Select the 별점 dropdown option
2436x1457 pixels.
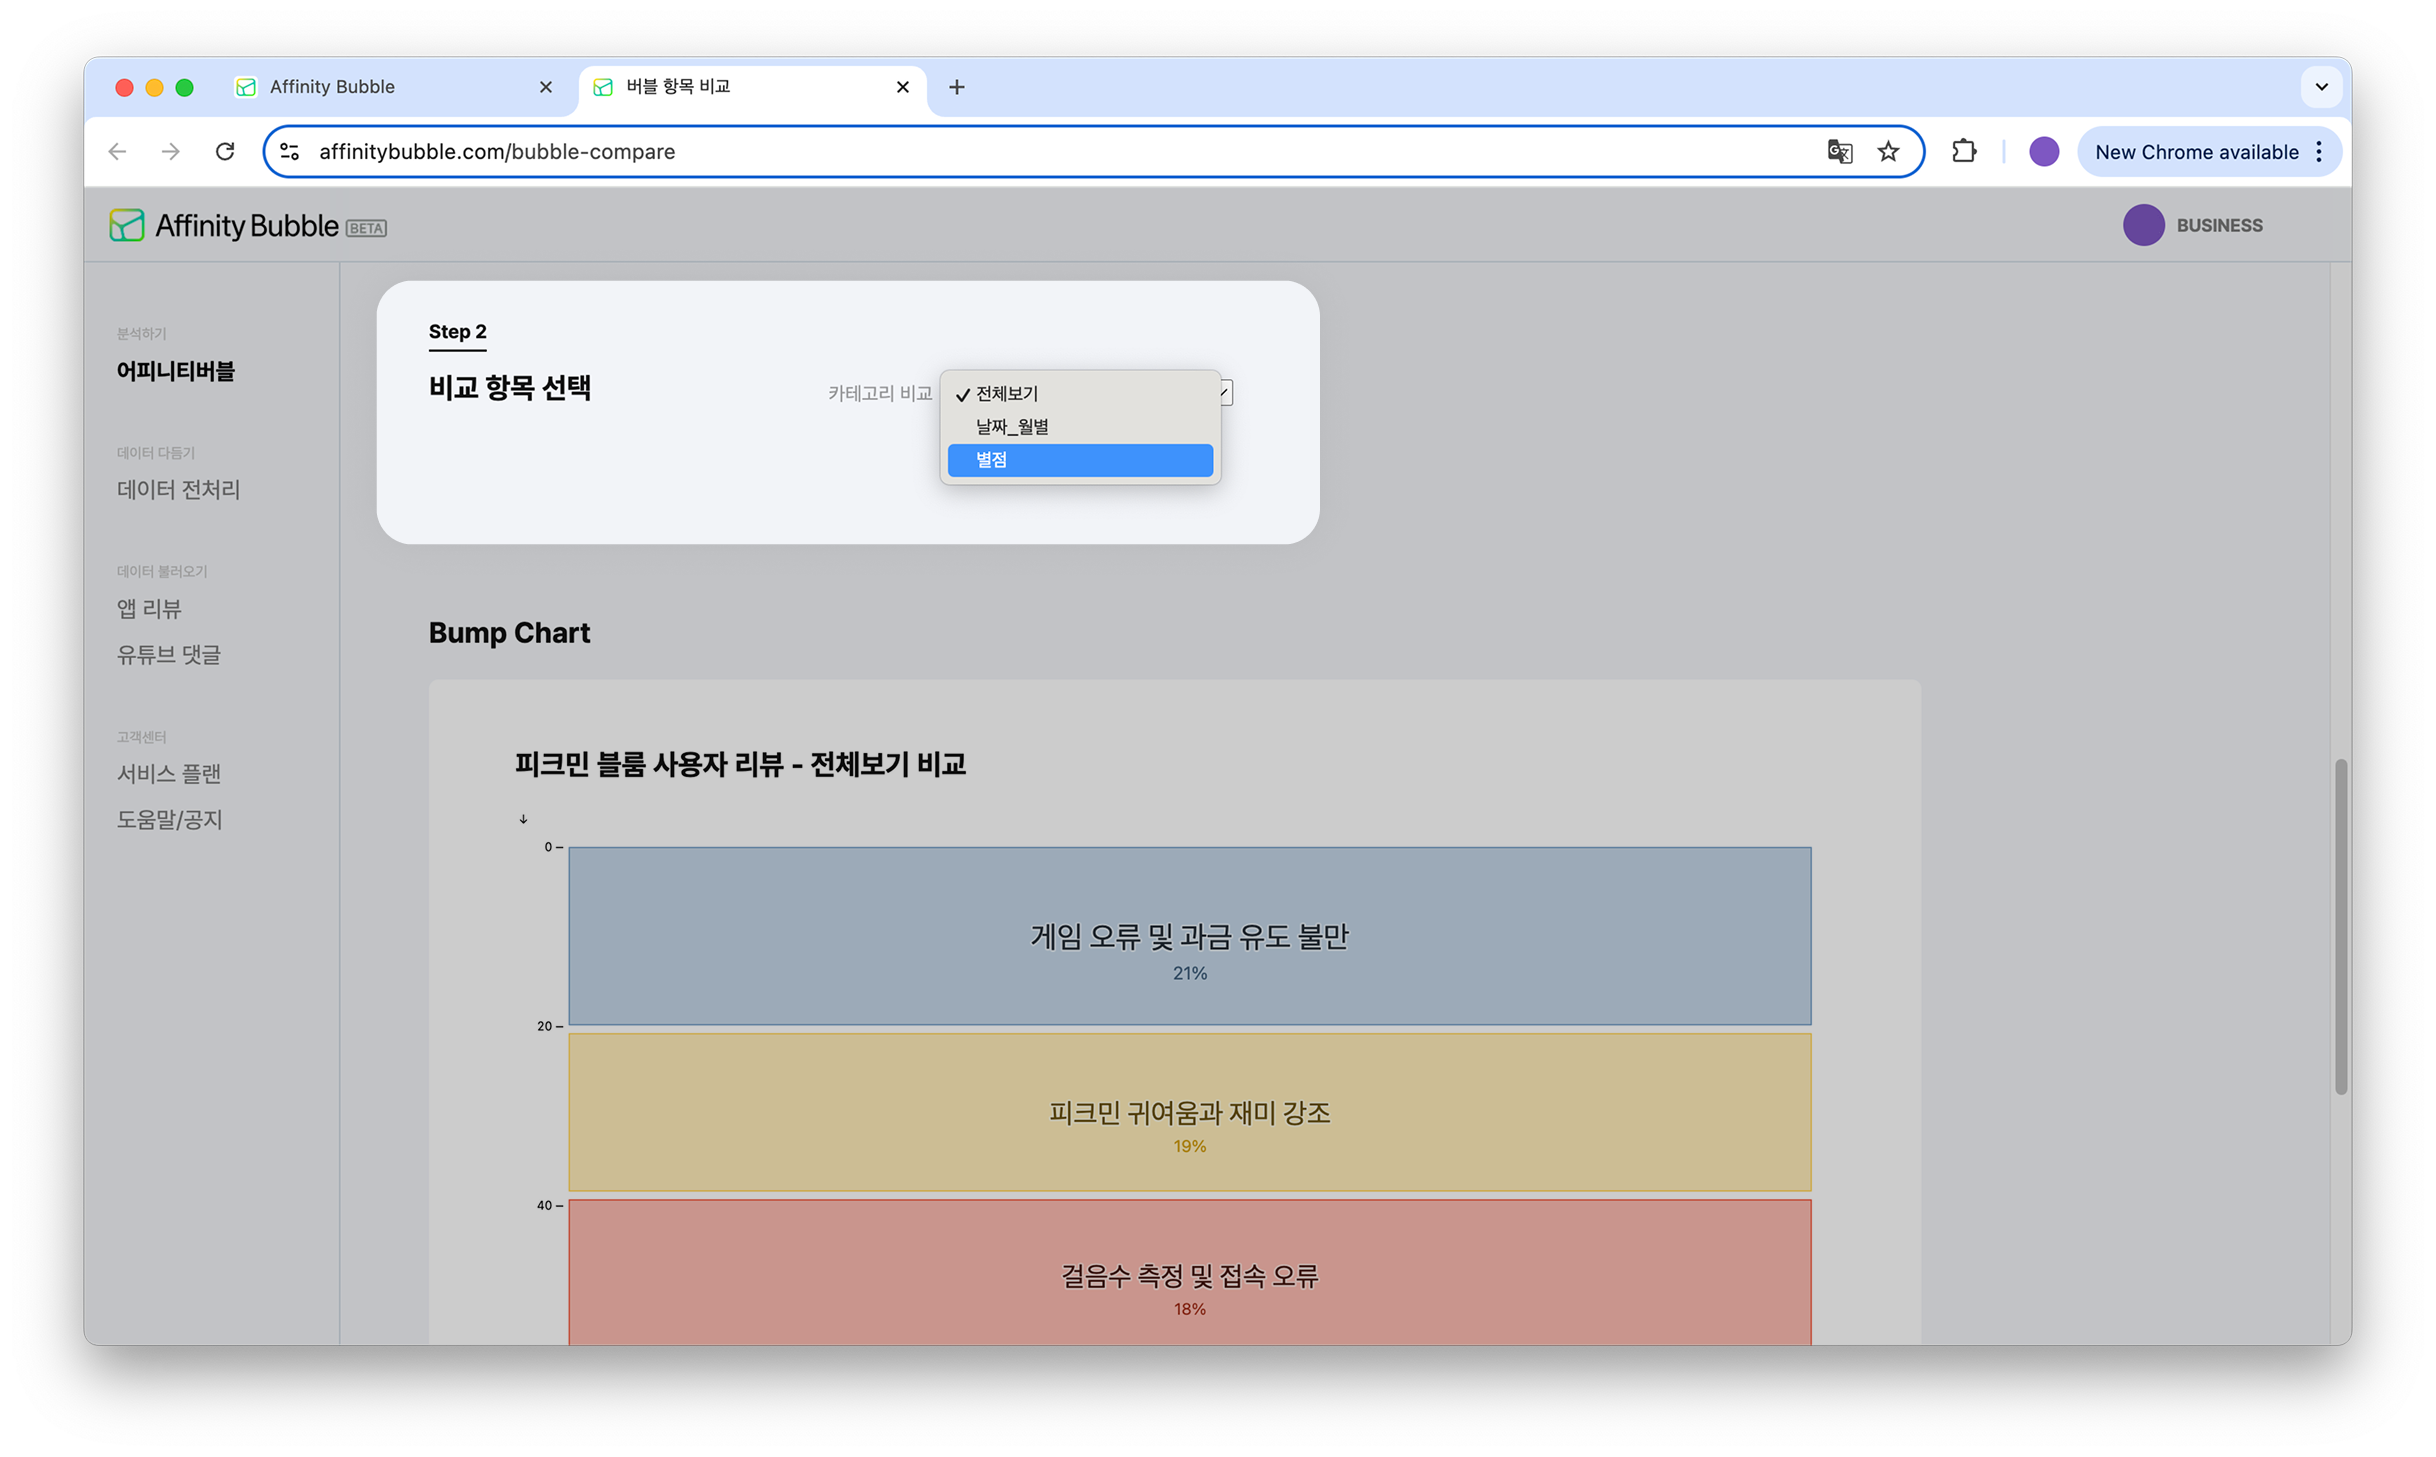coord(1079,460)
